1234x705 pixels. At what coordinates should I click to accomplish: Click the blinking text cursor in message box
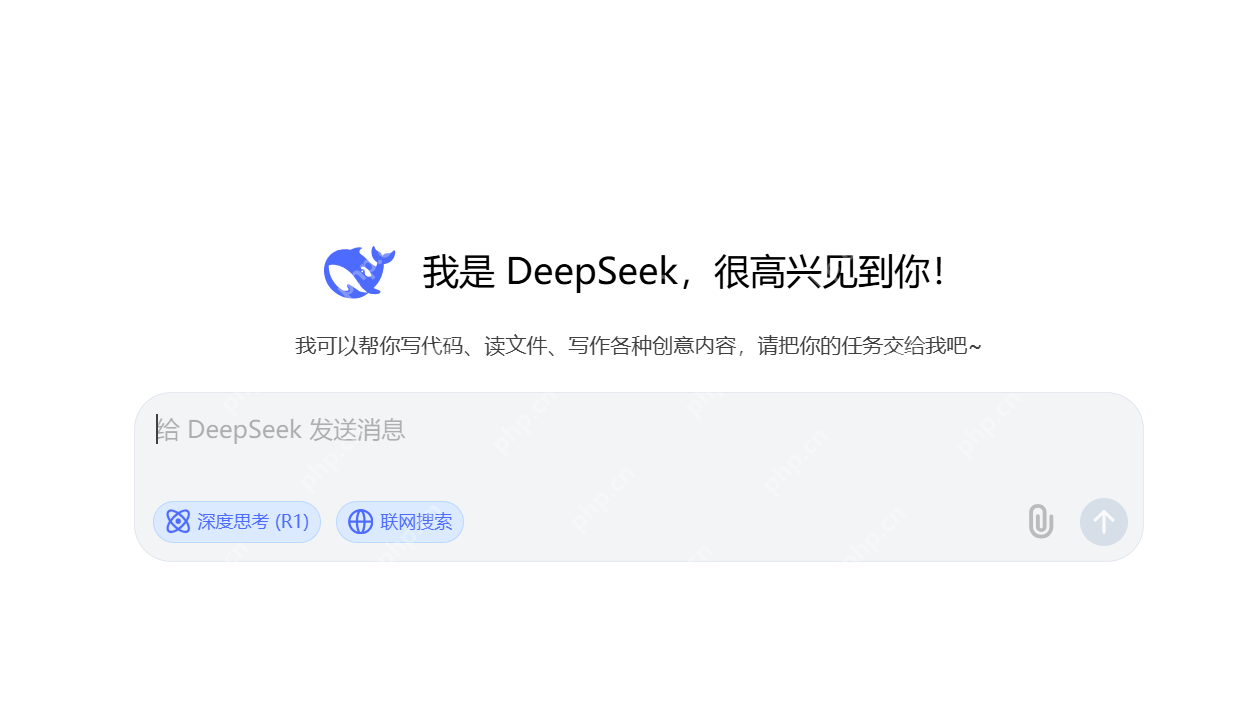point(157,430)
